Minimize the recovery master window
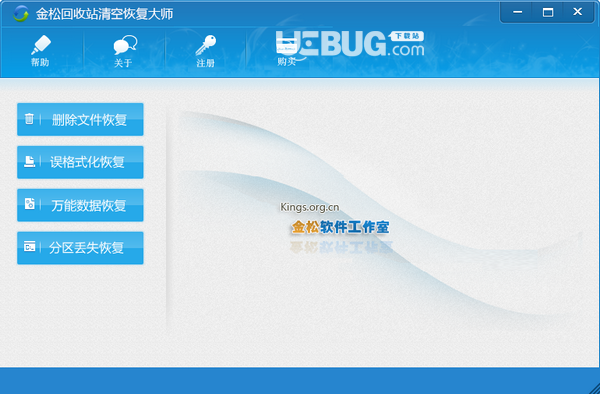This screenshot has height=394, width=600. 518,12
